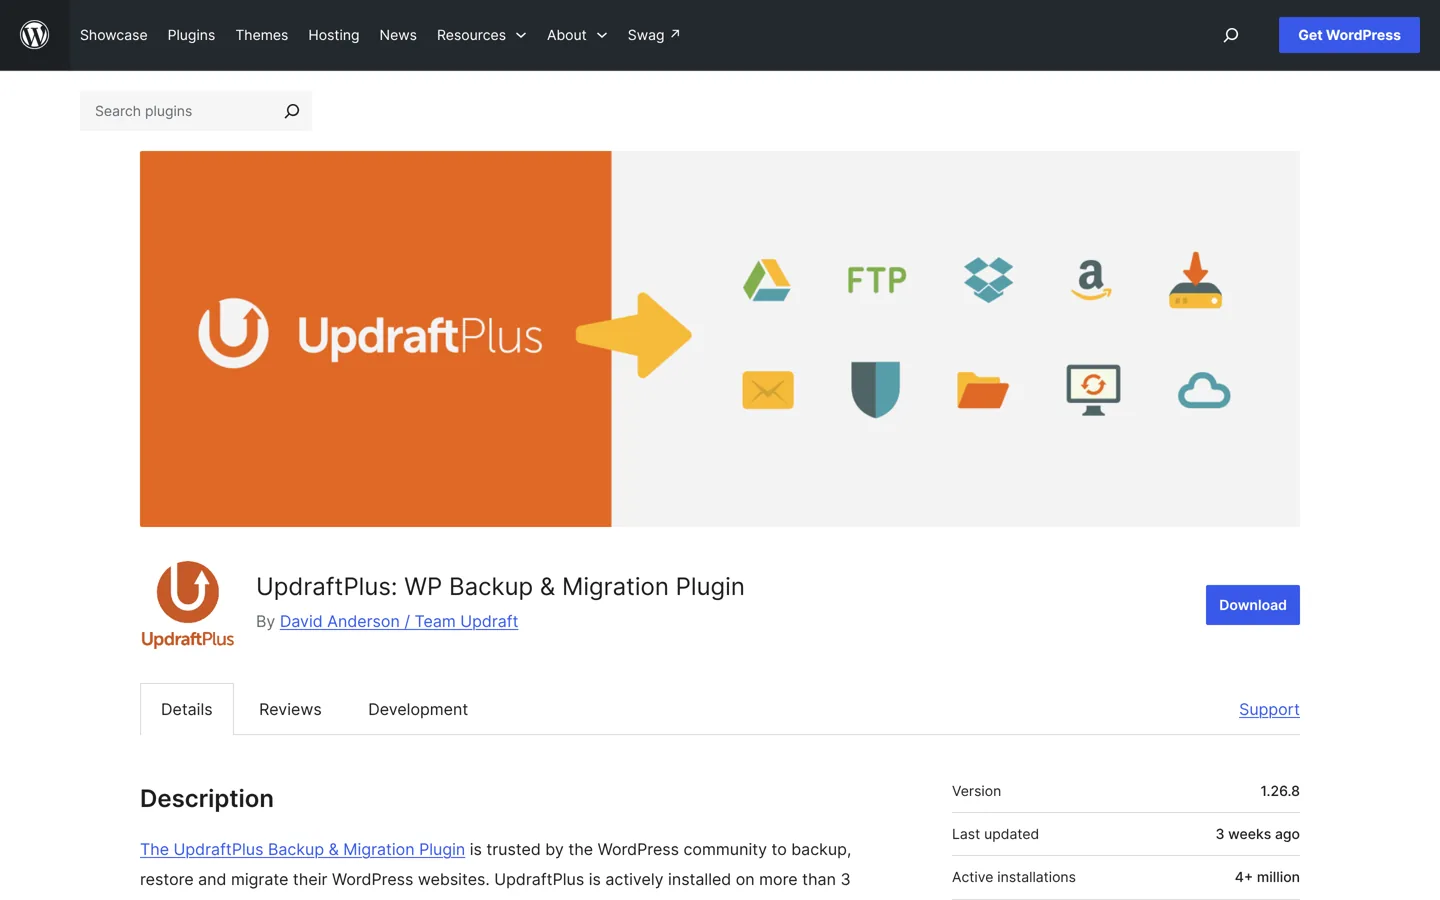Screen dimensions: 1440x900
Task: Open the Support link
Action: coord(1269,709)
